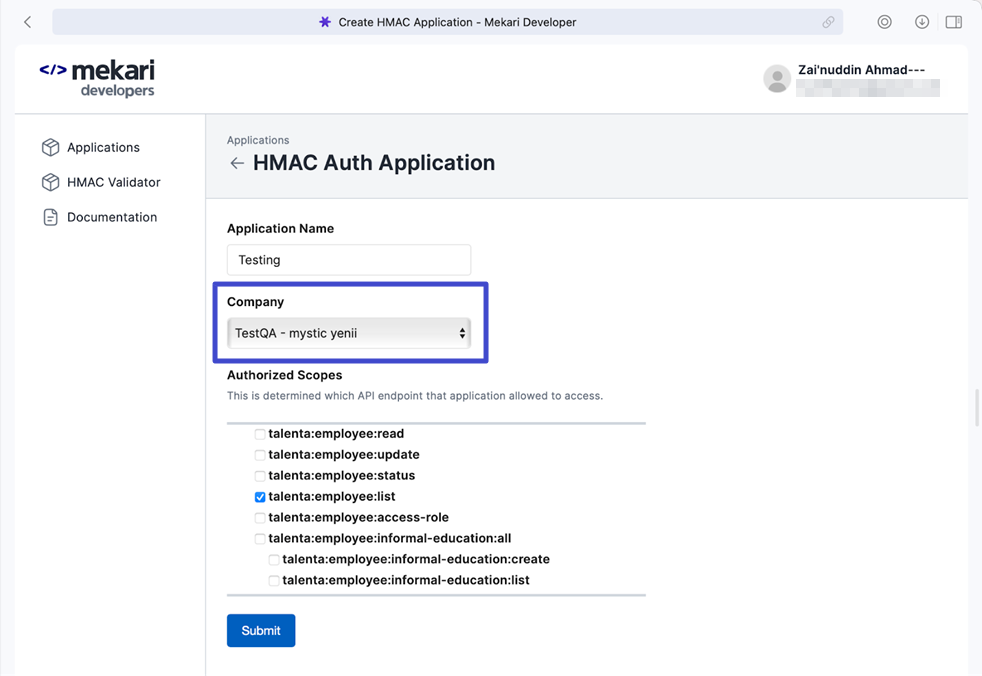Click the HMAC Auth Application title
This screenshot has width=982, height=676.
coord(374,163)
